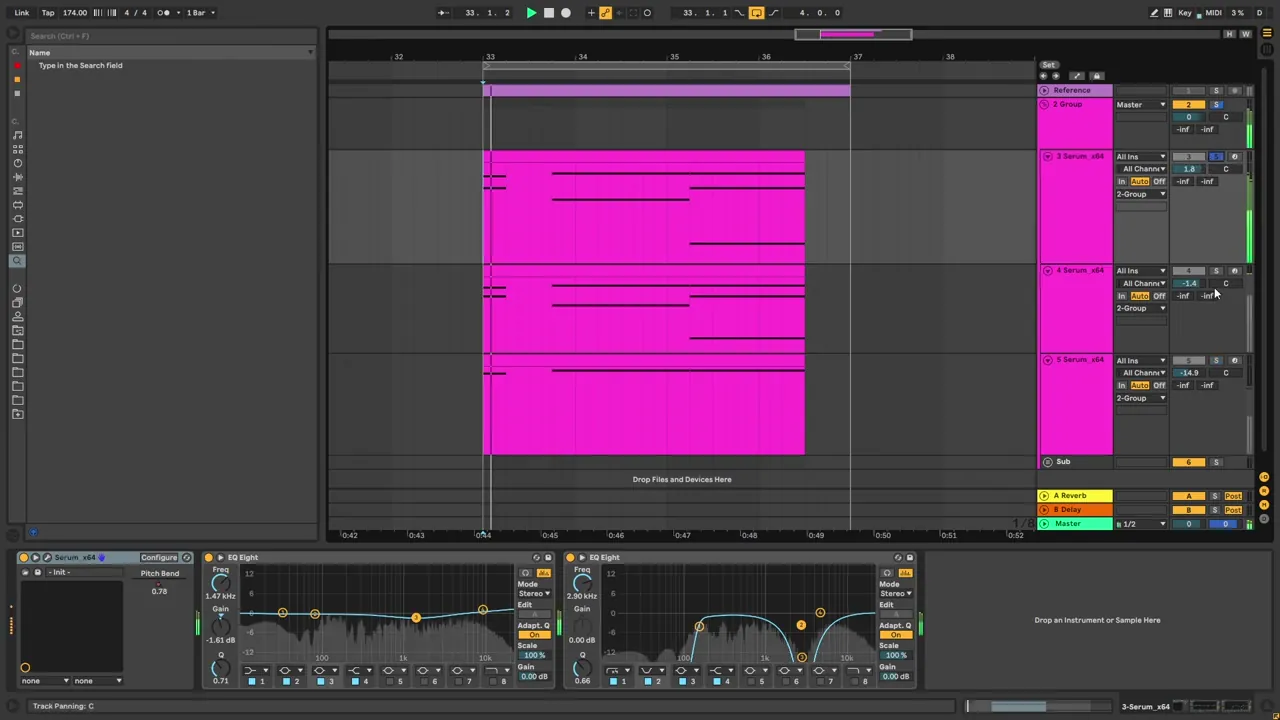This screenshot has height=720, width=1280.
Task: Start playback with the green Play button
Action: (x=531, y=13)
